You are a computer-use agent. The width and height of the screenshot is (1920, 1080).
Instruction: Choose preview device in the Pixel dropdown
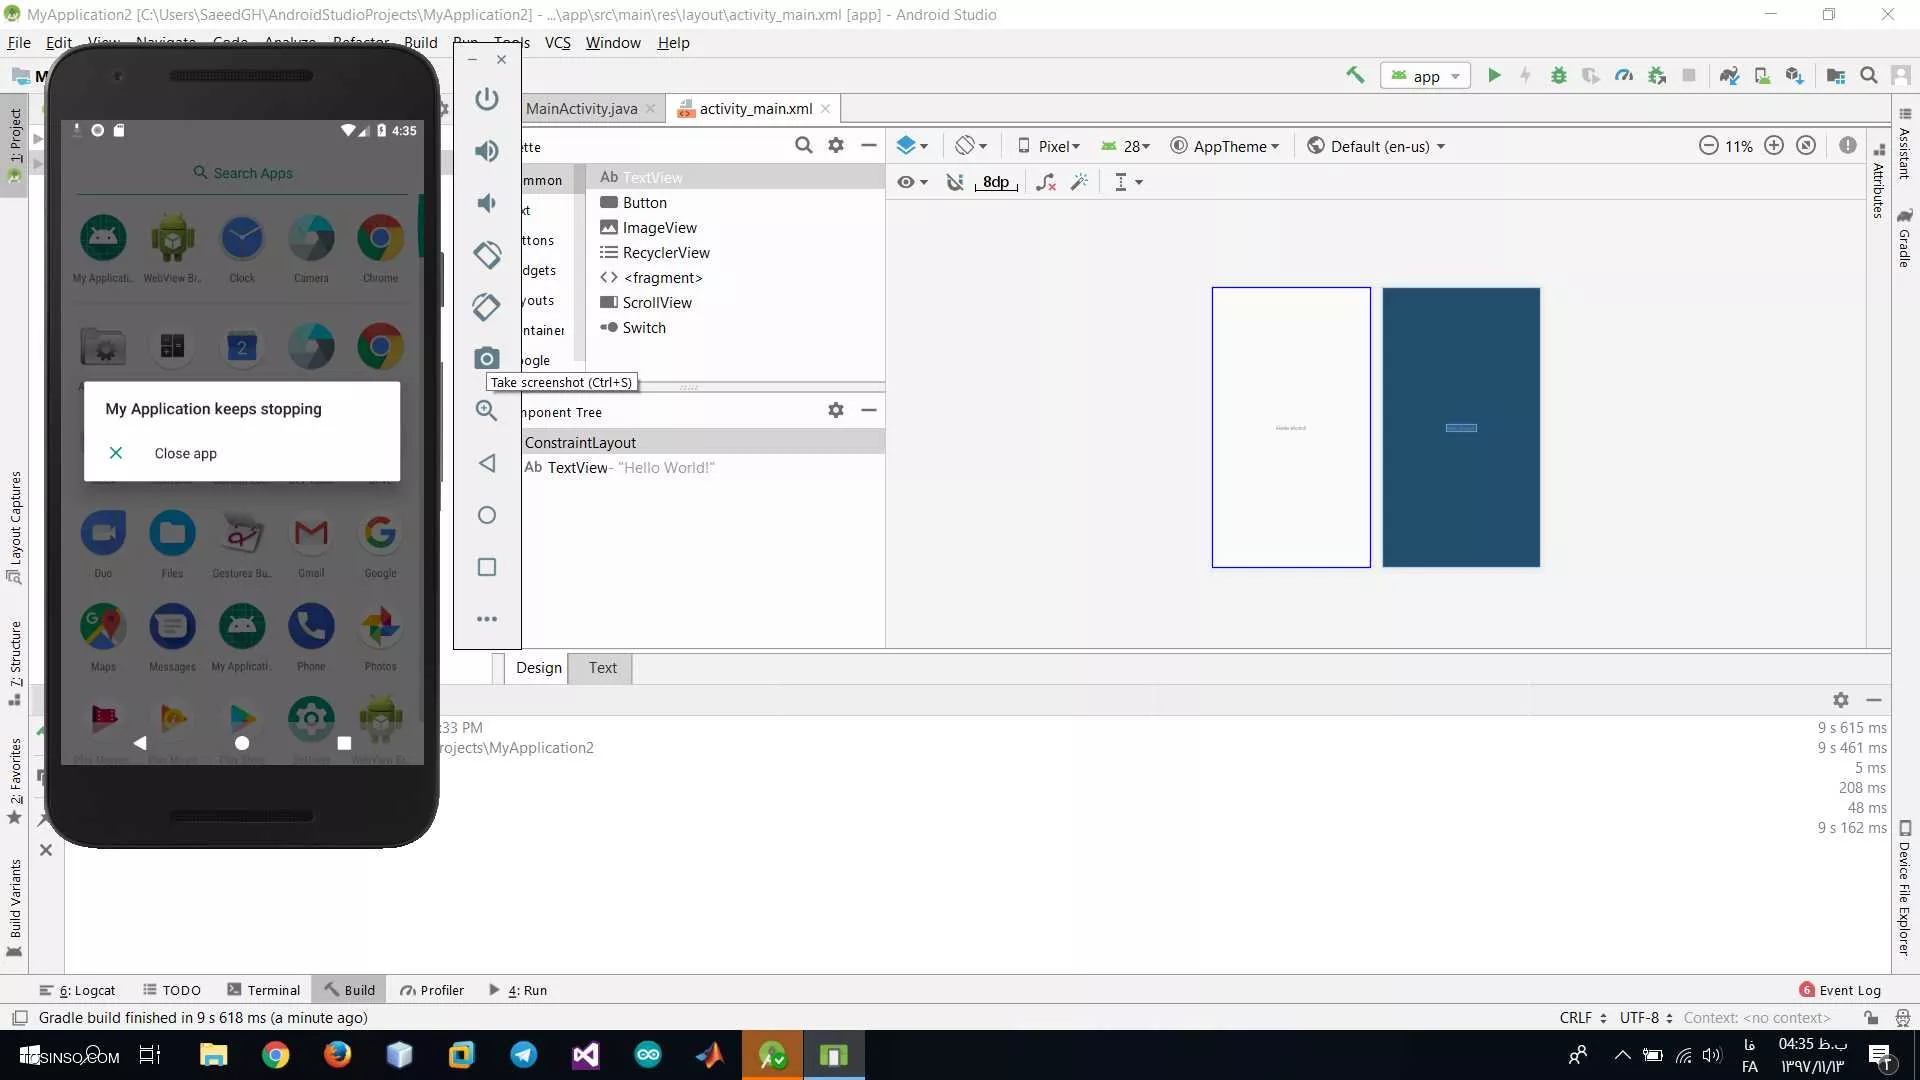point(1049,146)
